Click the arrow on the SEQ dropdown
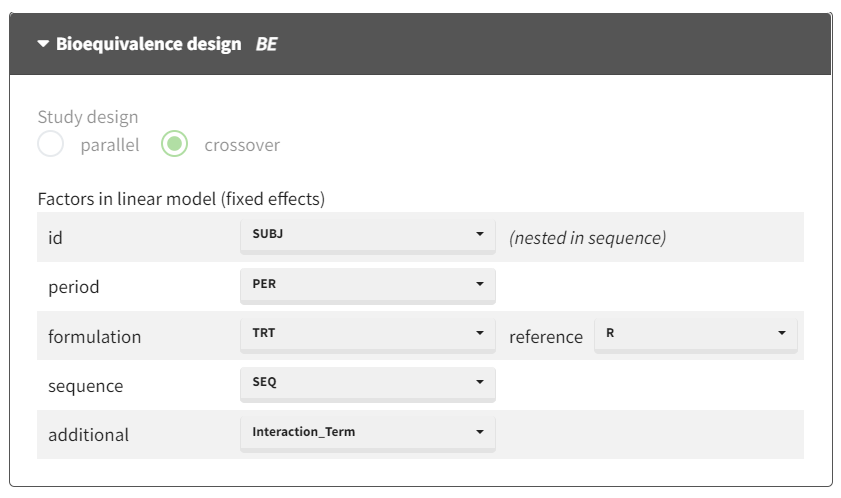Image resolution: width=841 pixels, height=498 pixels. tap(479, 383)
